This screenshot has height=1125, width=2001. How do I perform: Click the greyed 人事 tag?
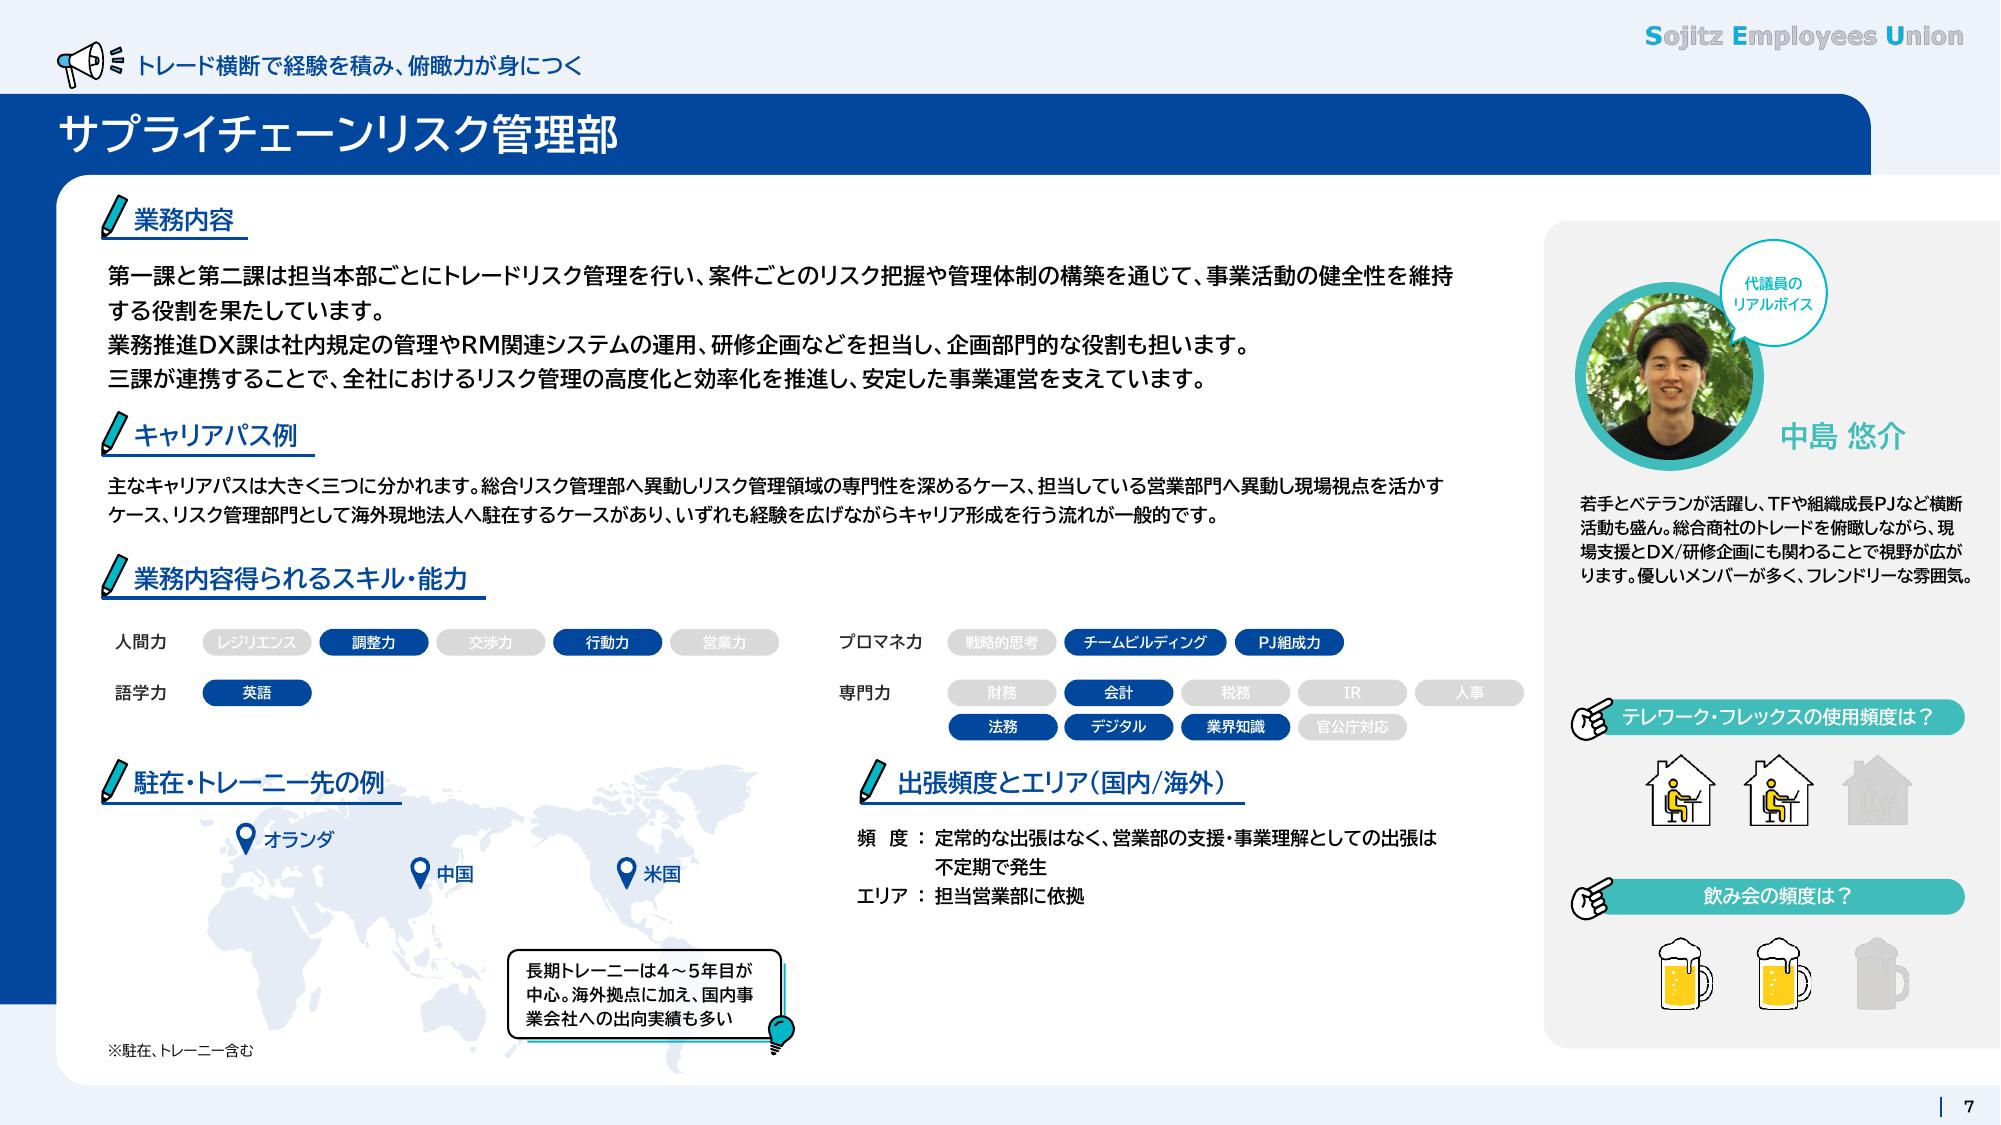click(1470, 693)
